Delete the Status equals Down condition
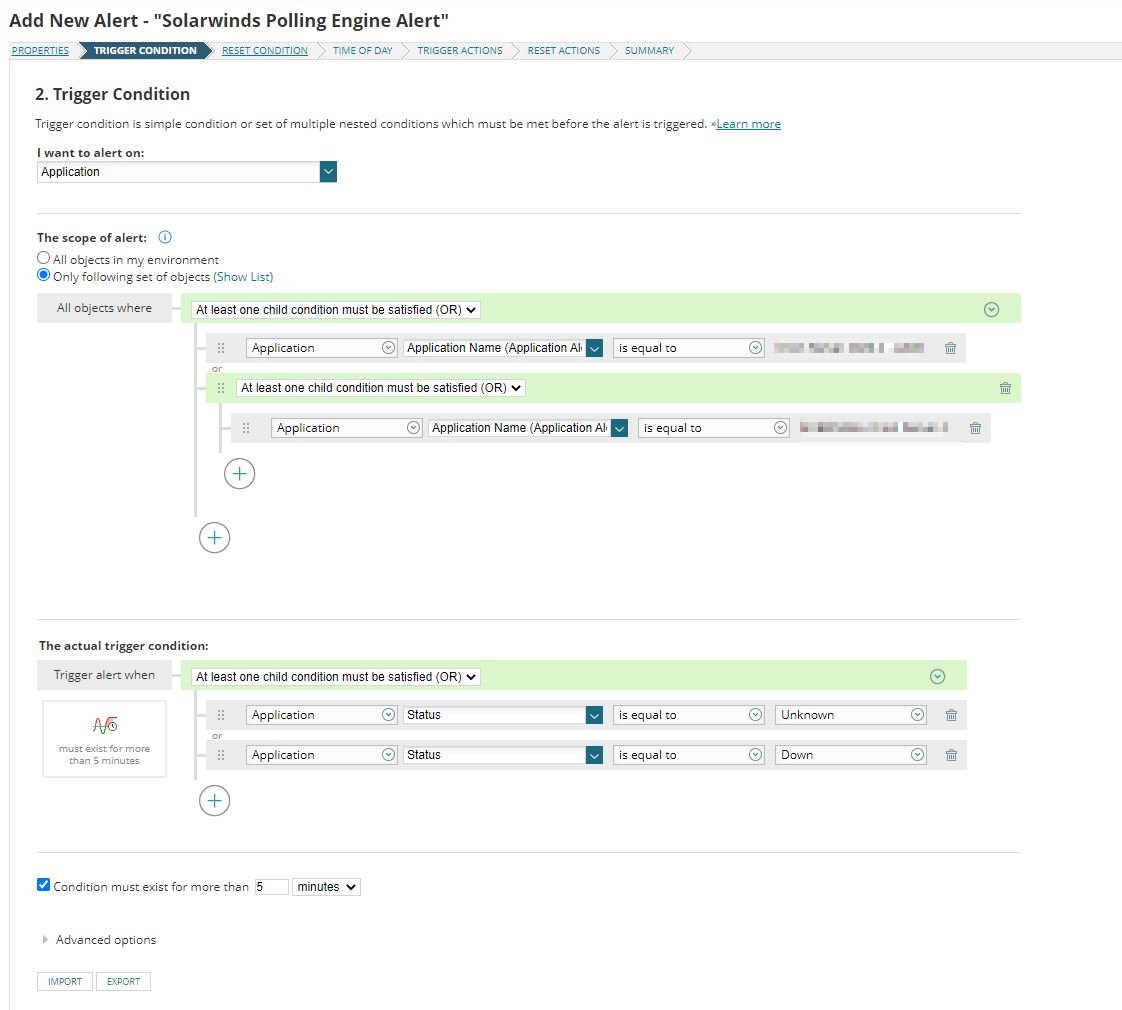1122x1010 pixels. pyautogui.click(x=951, y=755)
